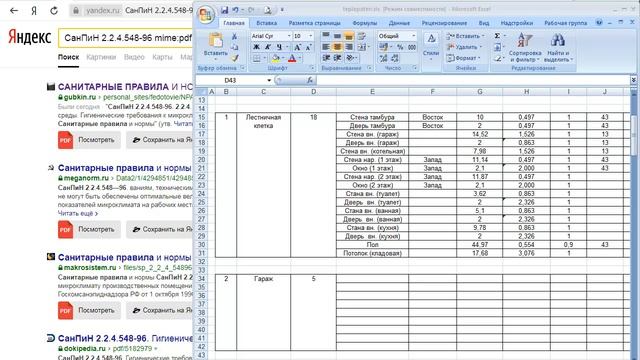Image resolution: width=640 pixels, height=360 pixels.
Task: Expand the formula bar
Action: pyautogui.click(x=633, y=80)
